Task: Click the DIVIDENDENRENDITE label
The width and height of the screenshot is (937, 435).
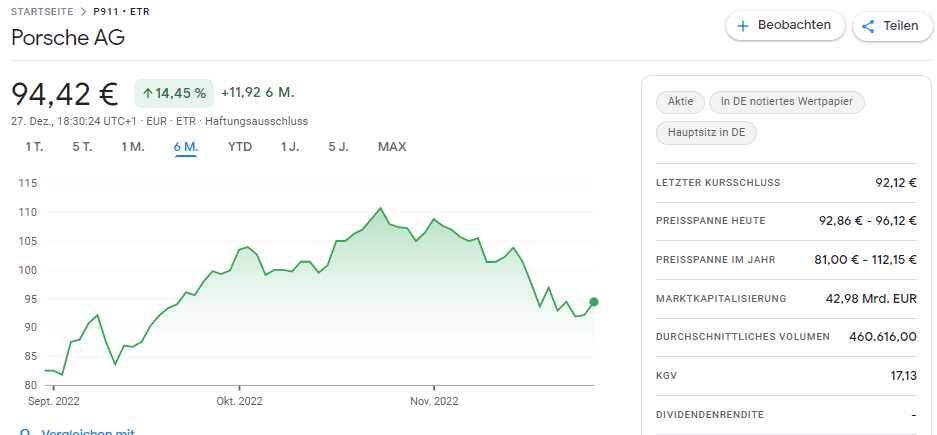Action: click(x=709, y=415)
